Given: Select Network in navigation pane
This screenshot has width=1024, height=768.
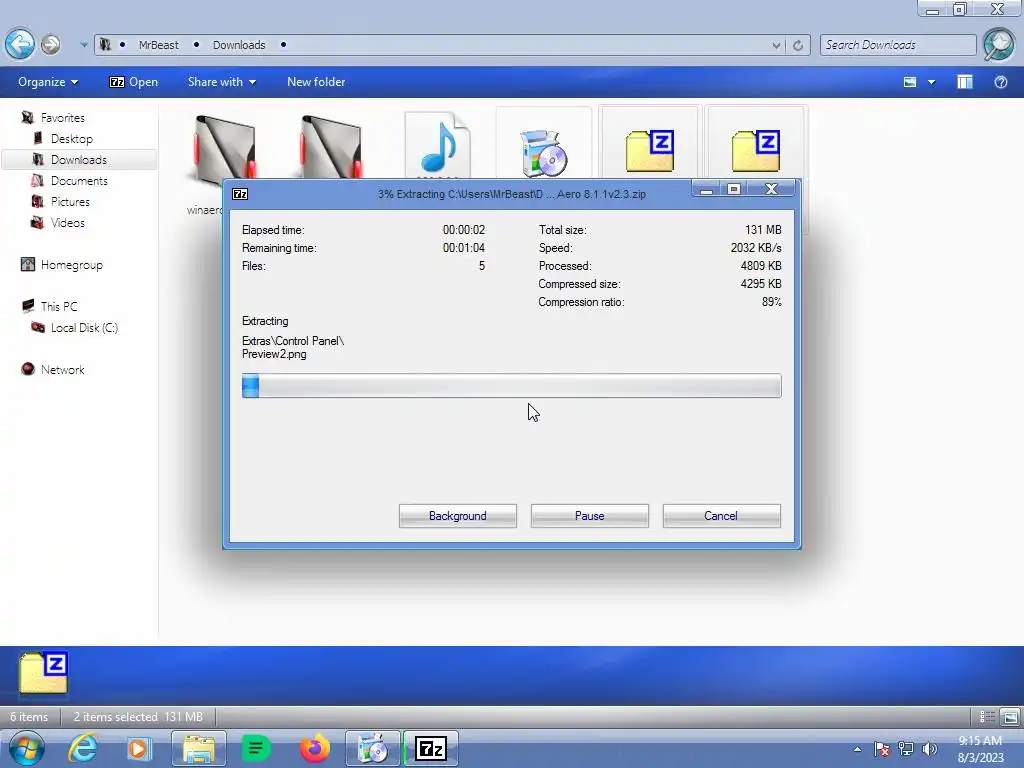Looking at the screenshot, I should click(62, 370).
